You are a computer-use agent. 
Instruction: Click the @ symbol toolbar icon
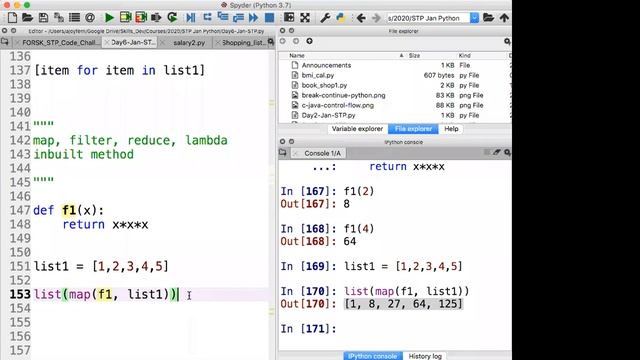pos(90,18)
